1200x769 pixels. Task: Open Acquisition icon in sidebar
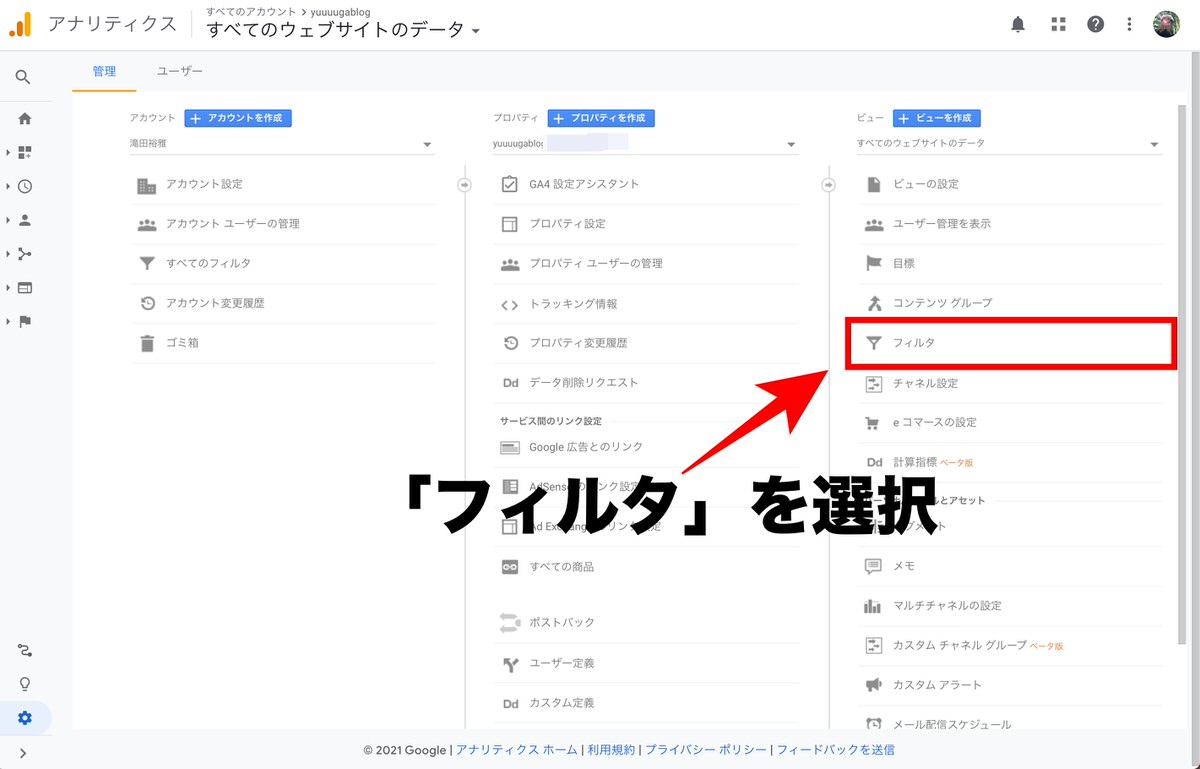25,254
